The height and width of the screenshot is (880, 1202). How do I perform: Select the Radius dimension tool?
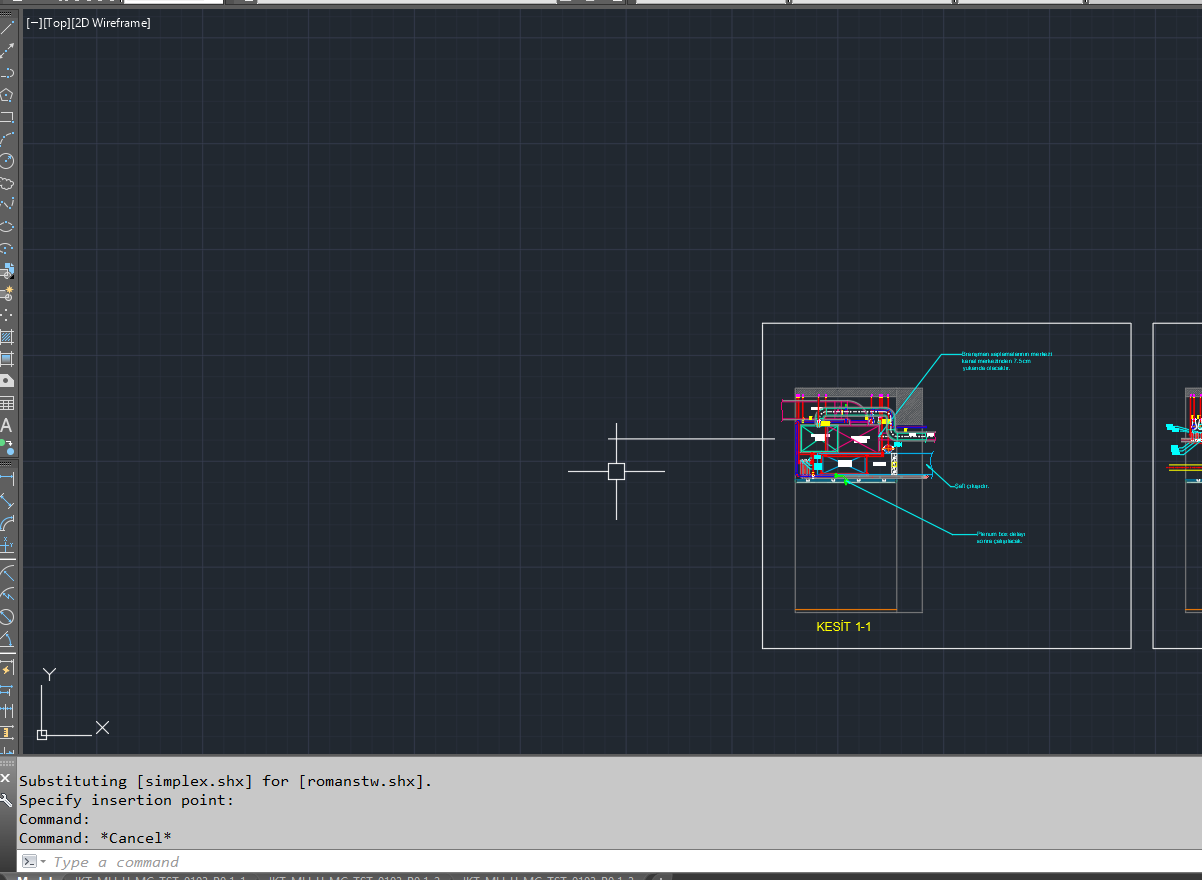click(7, 573)
